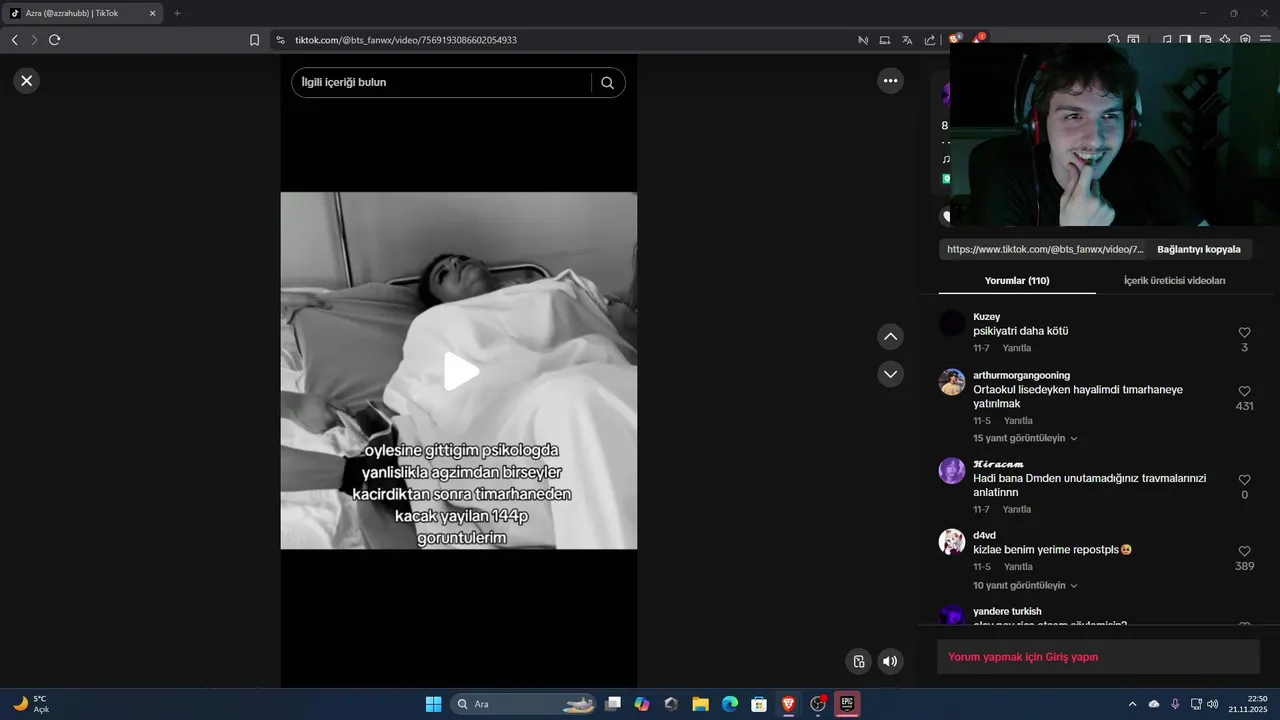The image size is (1280, 720).
Task: Open the volume control in system tray
Action: pyautogui.click(x=1213, y=704)
